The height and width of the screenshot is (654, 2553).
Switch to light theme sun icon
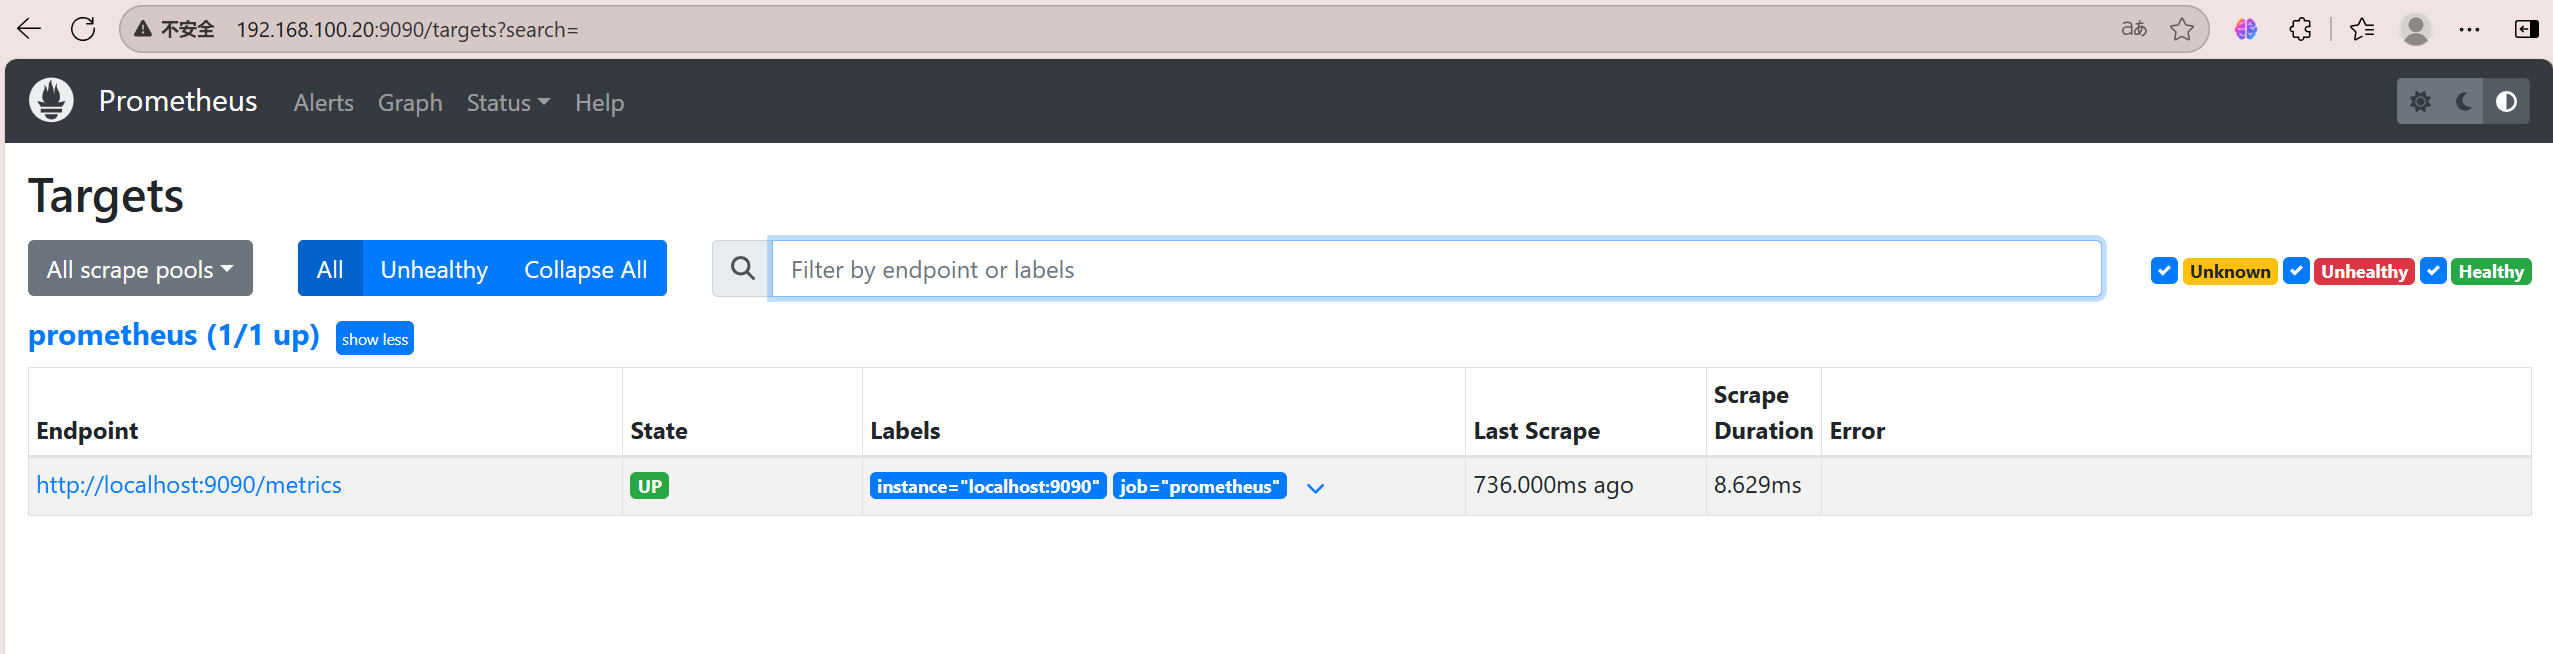click(2420, 101)
